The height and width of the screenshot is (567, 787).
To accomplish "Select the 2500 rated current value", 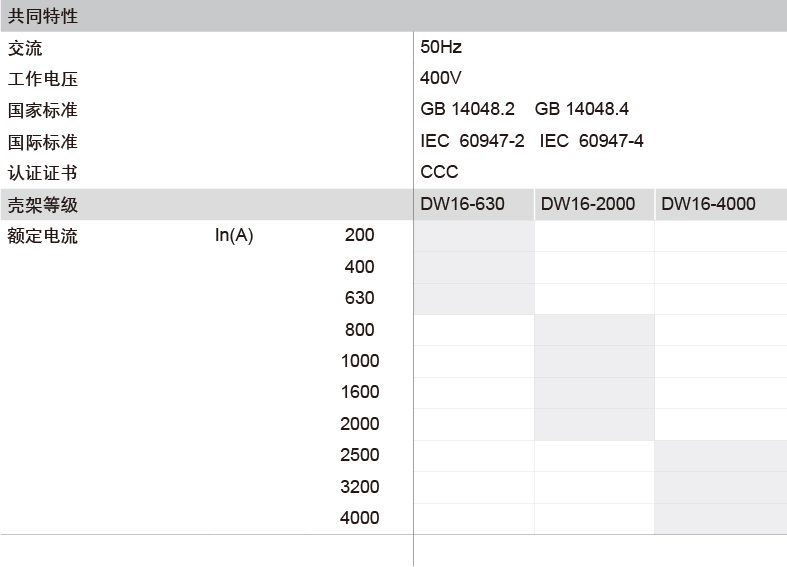I will pyautogui.click(x=360, y=455).
